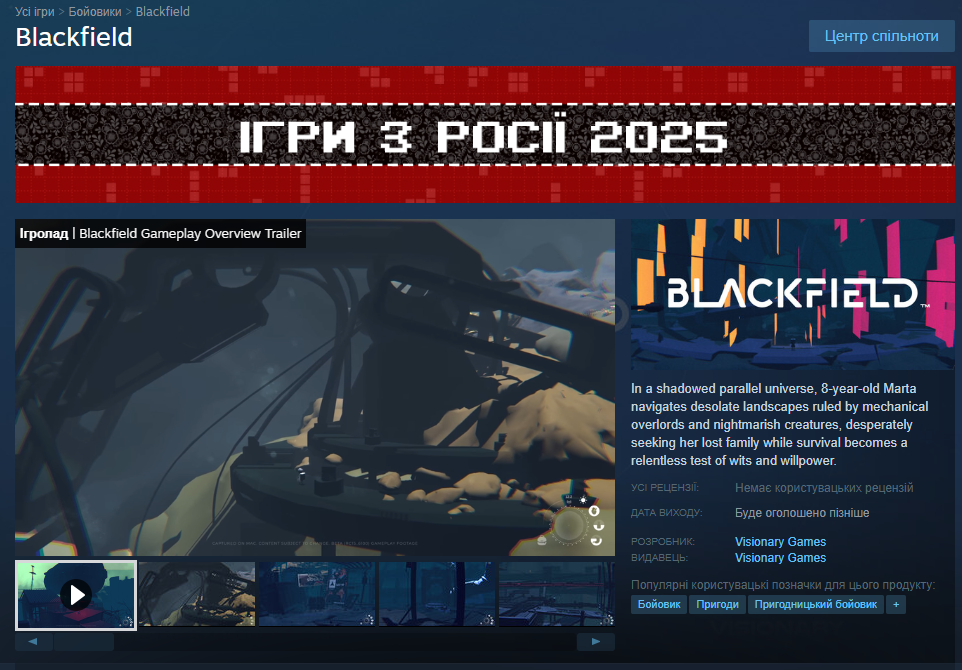Play the trailer thumbnail with the play icon
The image size is (962, 670).
tap(76, 595)
